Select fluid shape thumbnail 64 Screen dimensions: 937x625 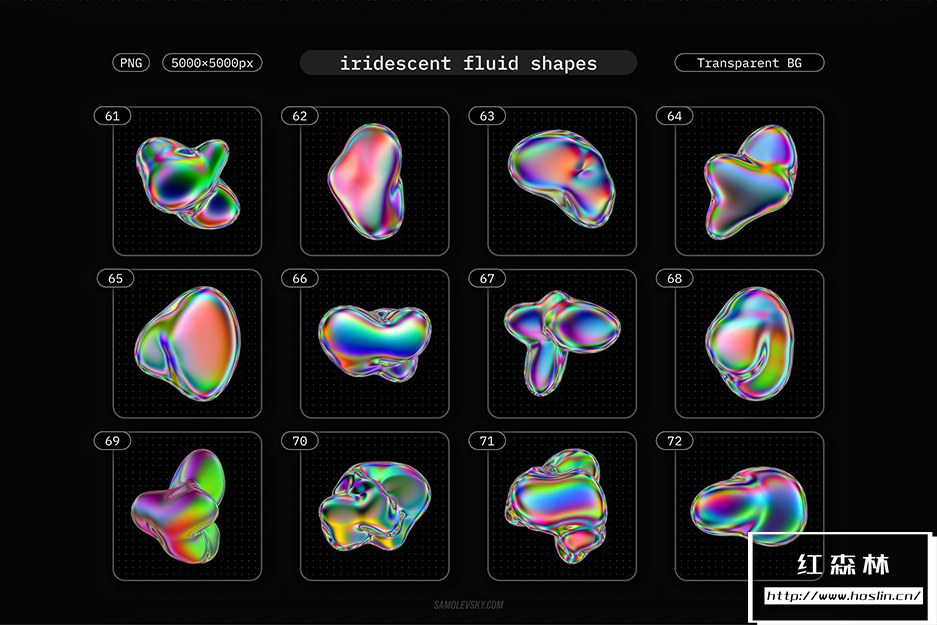point(749,181)
